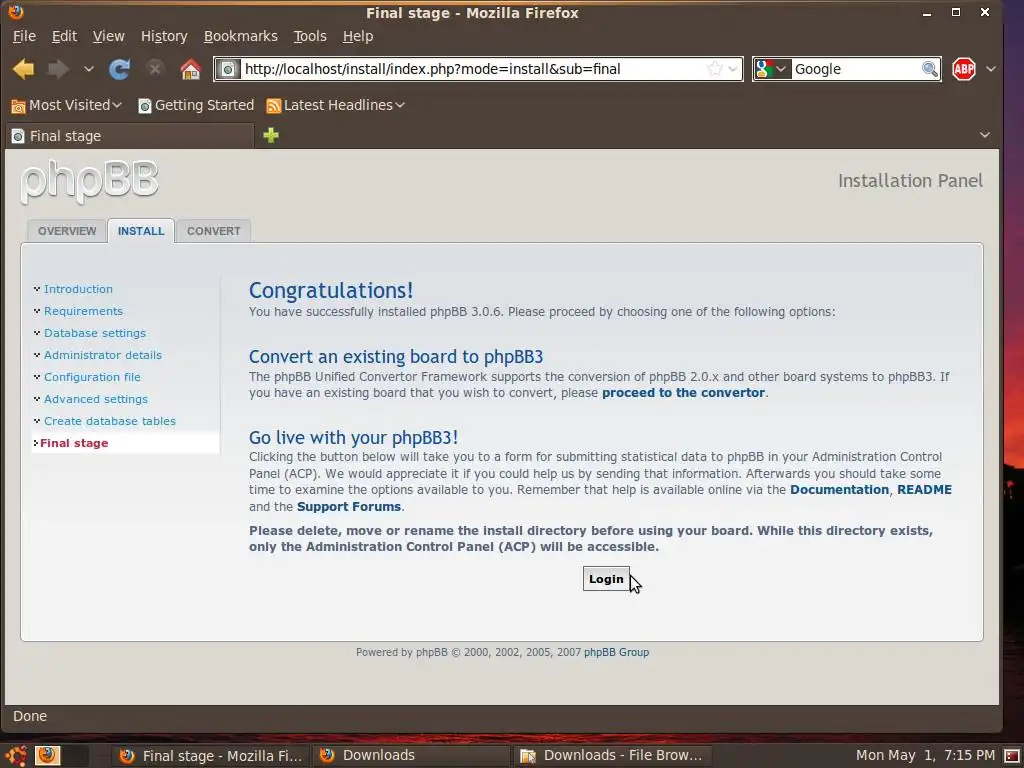1024x768 pixels.
Task: Click the clock showing Mon May 1
Action: click(925, 756)
